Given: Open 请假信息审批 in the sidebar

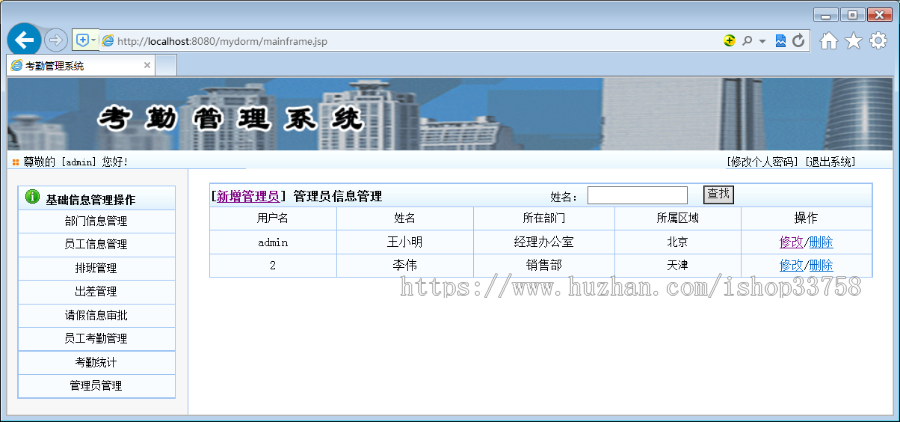Looking at the screenshot, I should pyautogui.click(x=96, y=315).
